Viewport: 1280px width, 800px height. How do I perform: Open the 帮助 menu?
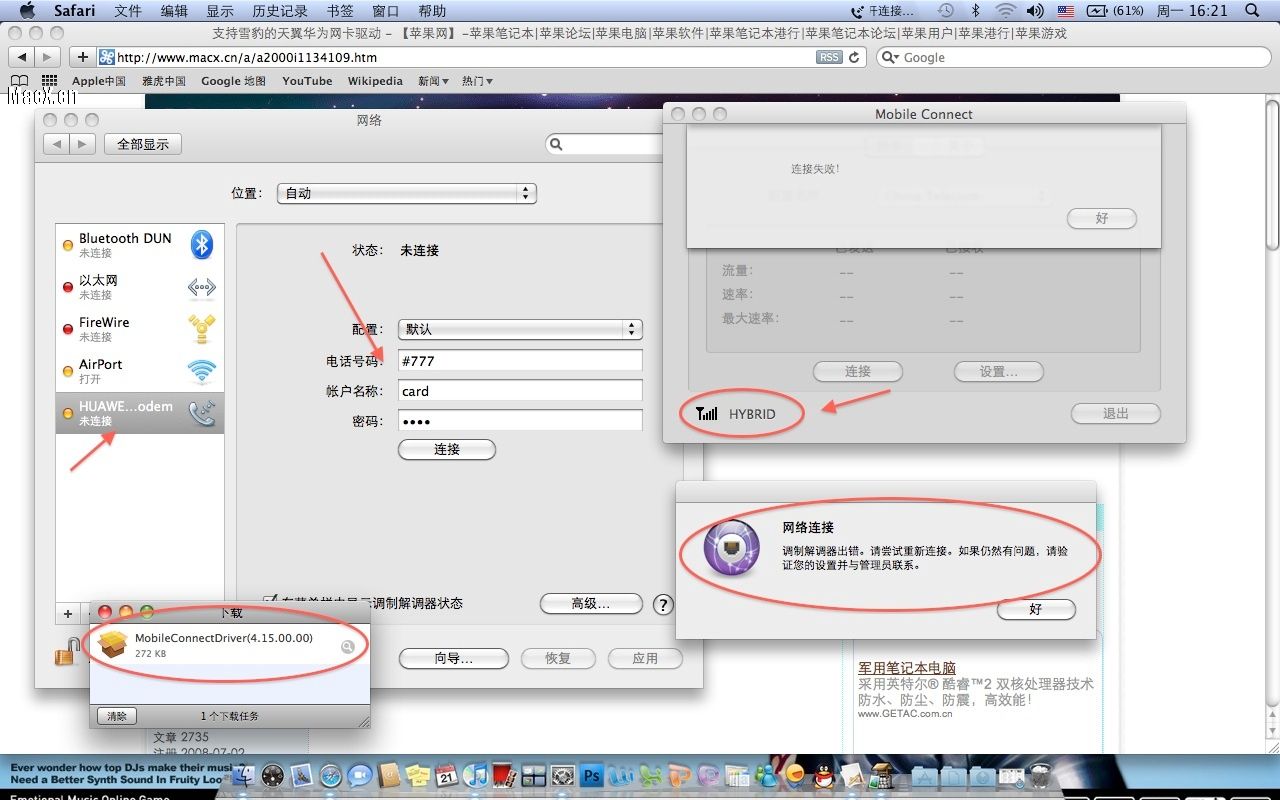pyautogui.click(x=432, y=11)
